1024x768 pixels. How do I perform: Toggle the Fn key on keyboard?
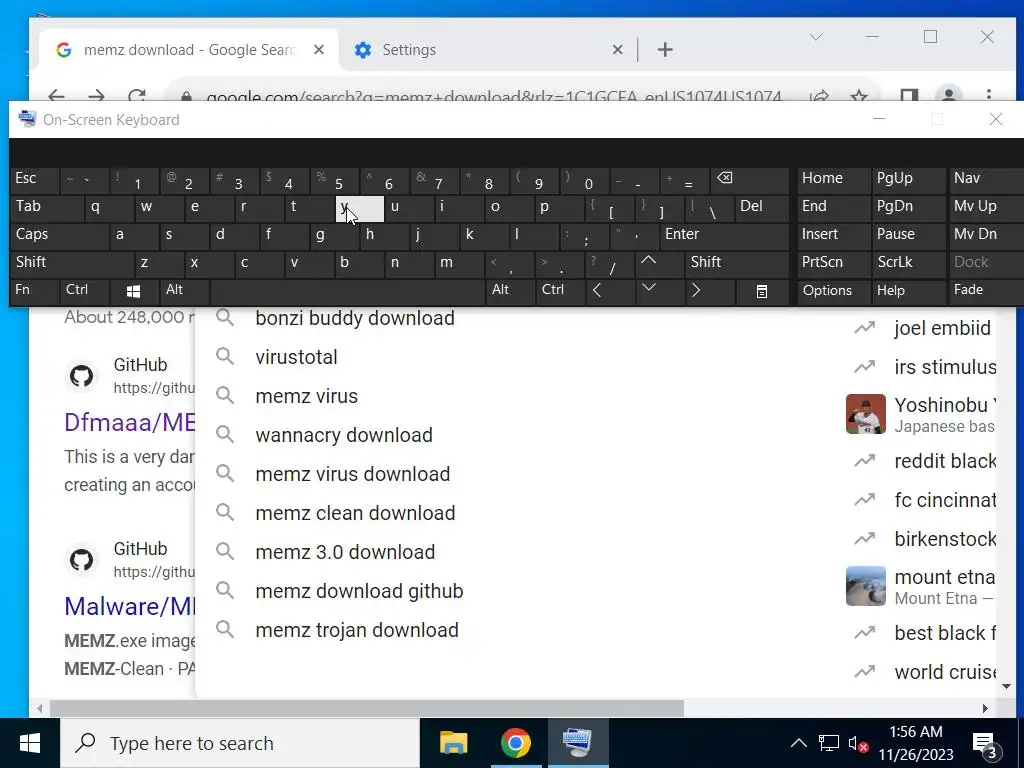pyautogui.click(x=35, y=291)
